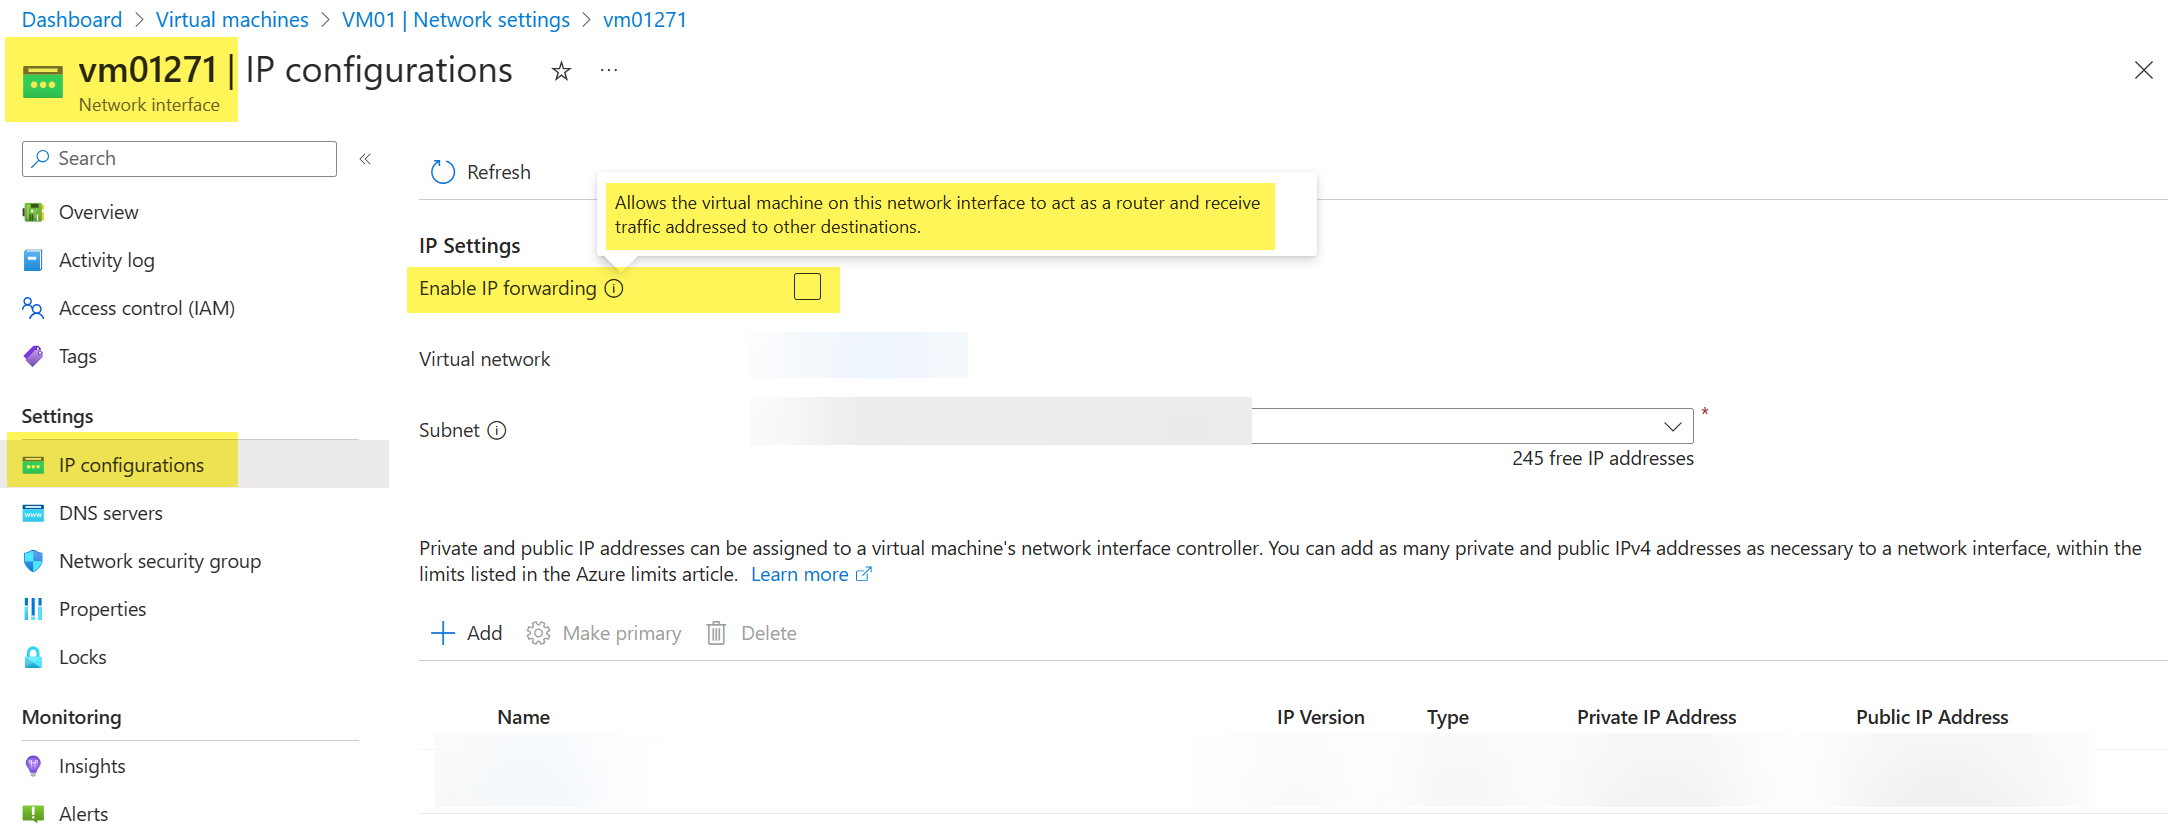
Task: Click the IP configurations sidebar icon
Action: pos(33,465)
